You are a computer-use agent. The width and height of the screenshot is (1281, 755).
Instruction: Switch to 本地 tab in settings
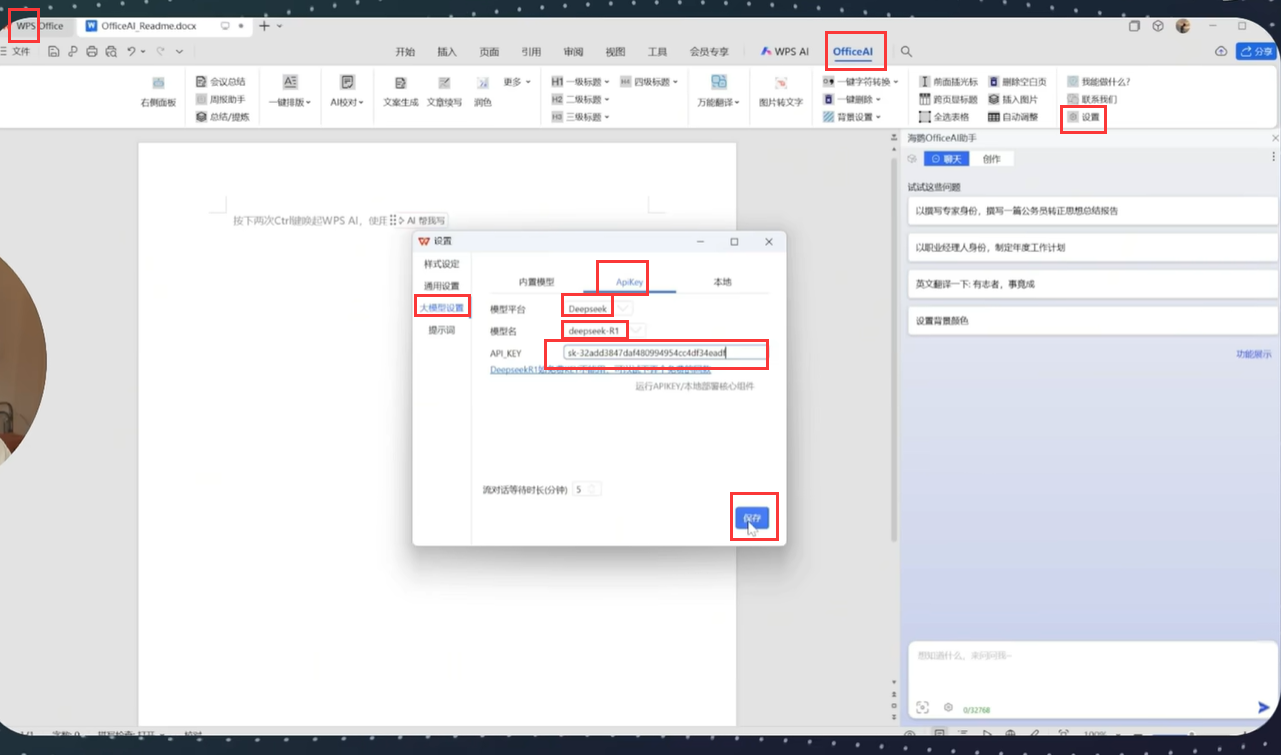point(722,282)
